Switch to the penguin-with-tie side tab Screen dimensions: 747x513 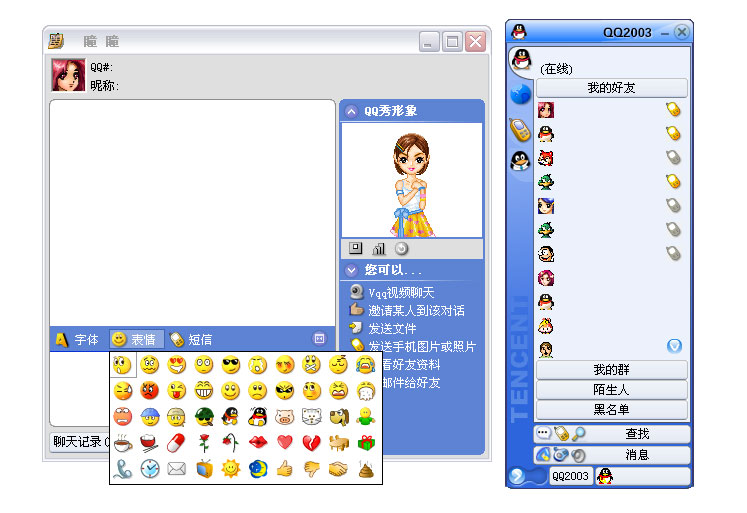(520, 161)
